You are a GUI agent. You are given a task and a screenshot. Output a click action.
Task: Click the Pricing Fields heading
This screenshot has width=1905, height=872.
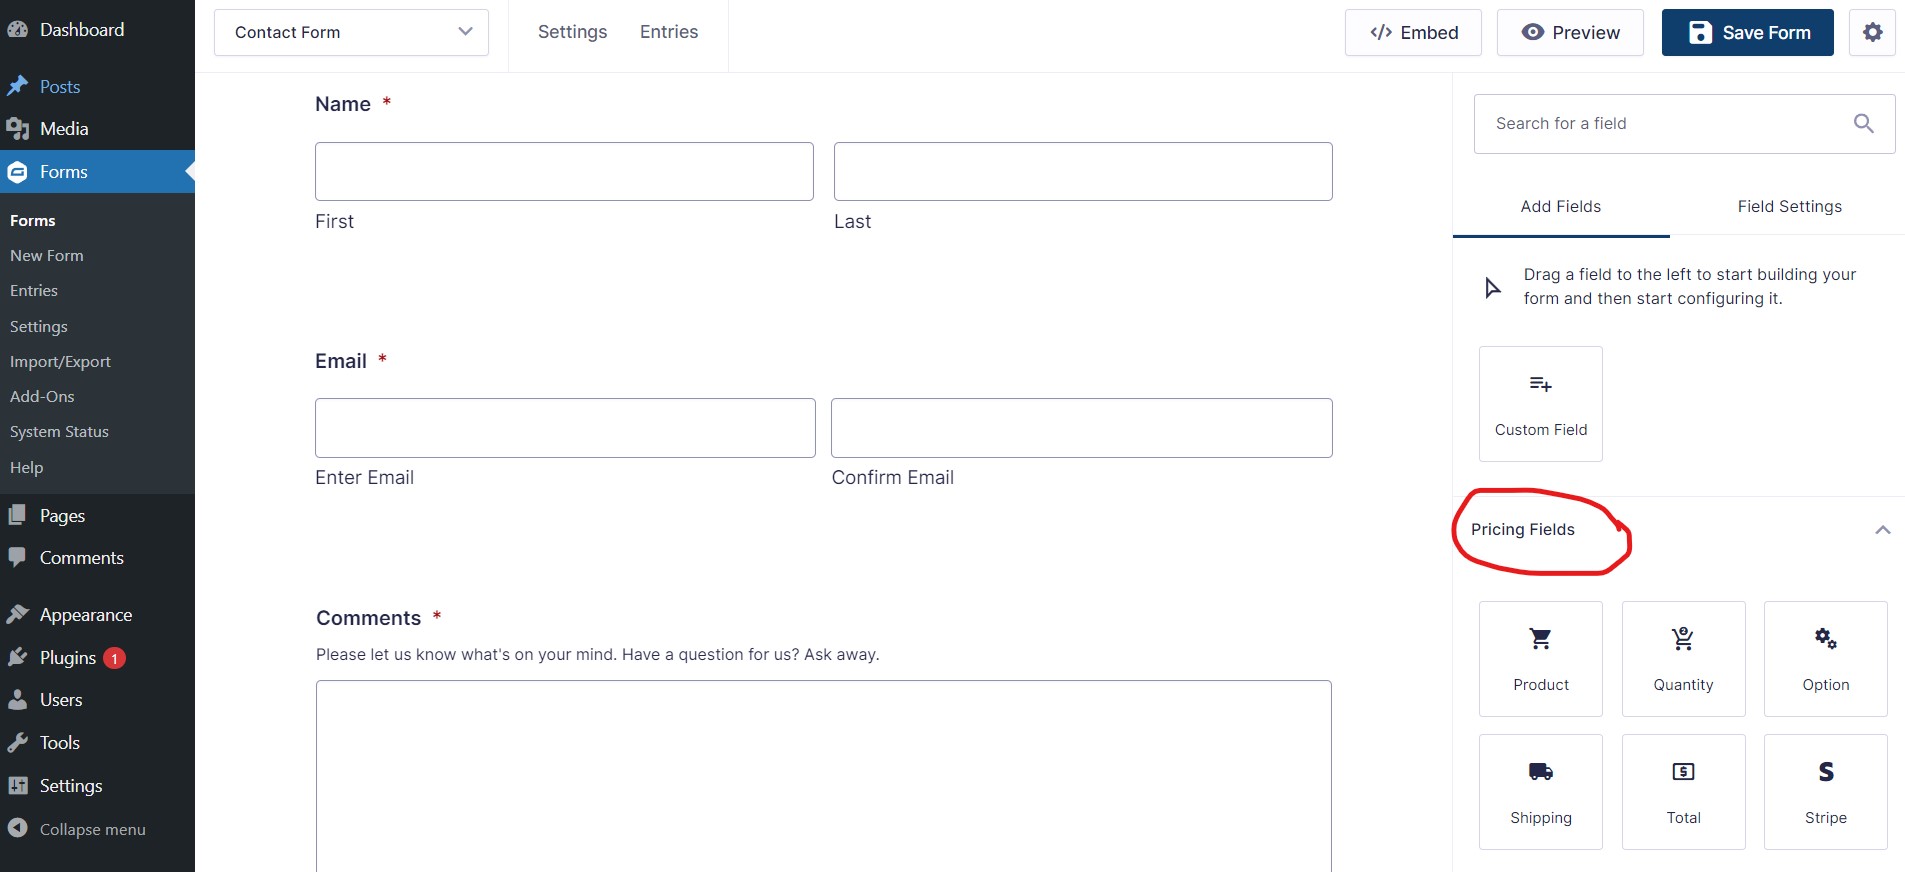(1522, 529)
